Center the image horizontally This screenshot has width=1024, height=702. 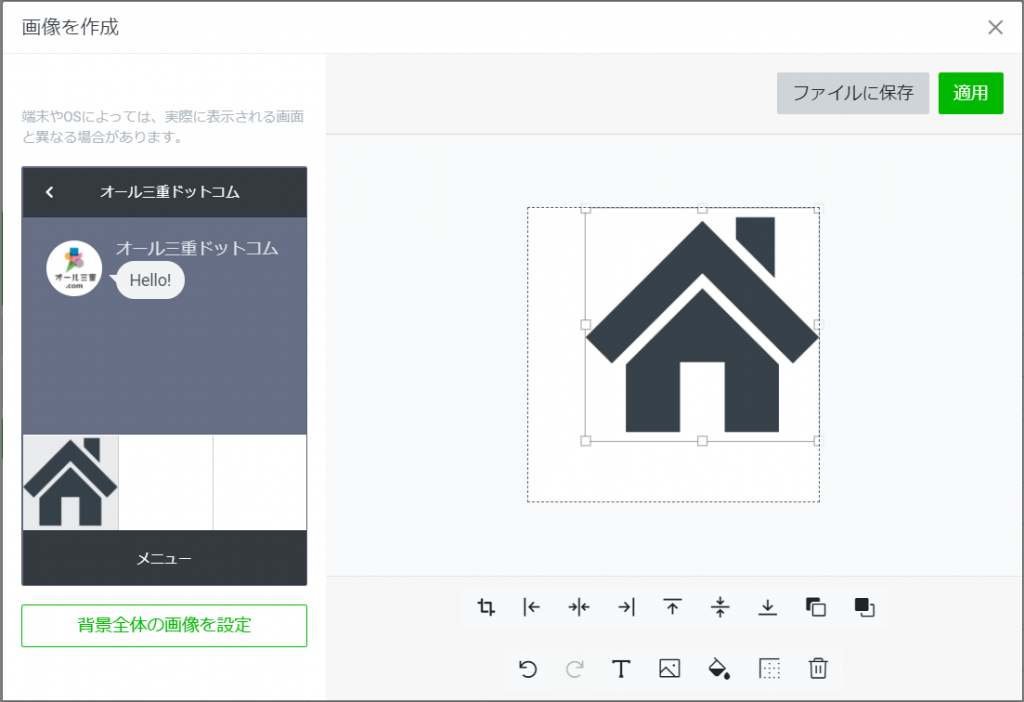tap(579, 607)
